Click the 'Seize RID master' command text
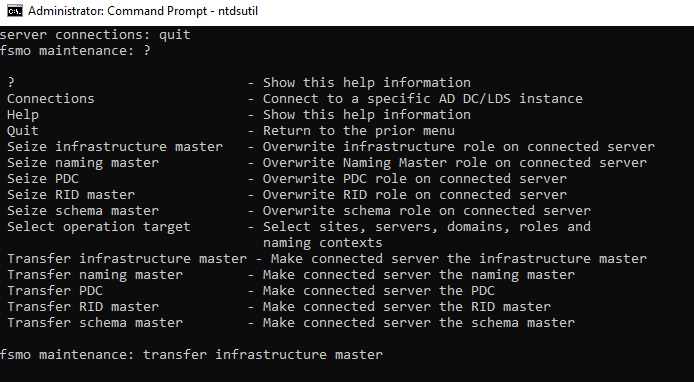Screen dimensions: 694x382 71,195
